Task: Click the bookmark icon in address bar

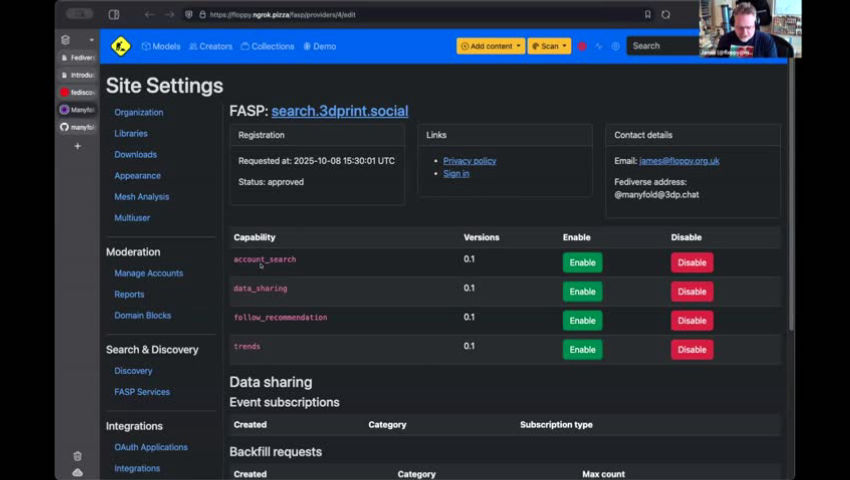Action: [647, 15]
